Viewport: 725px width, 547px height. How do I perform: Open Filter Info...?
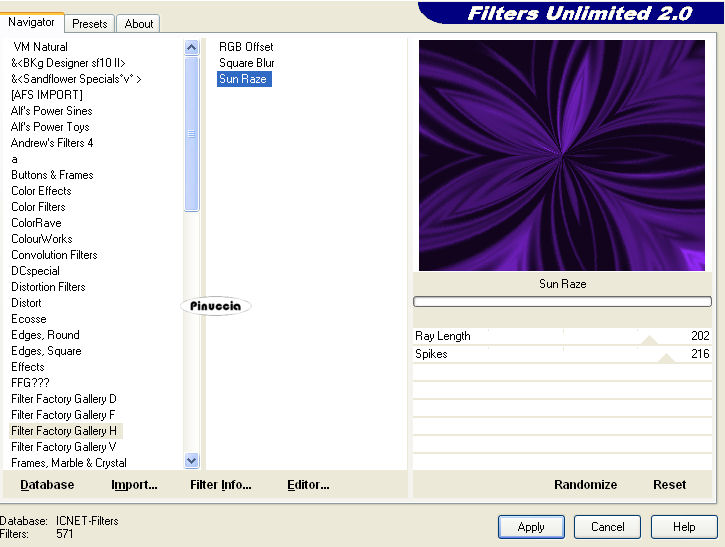(221, 485)
